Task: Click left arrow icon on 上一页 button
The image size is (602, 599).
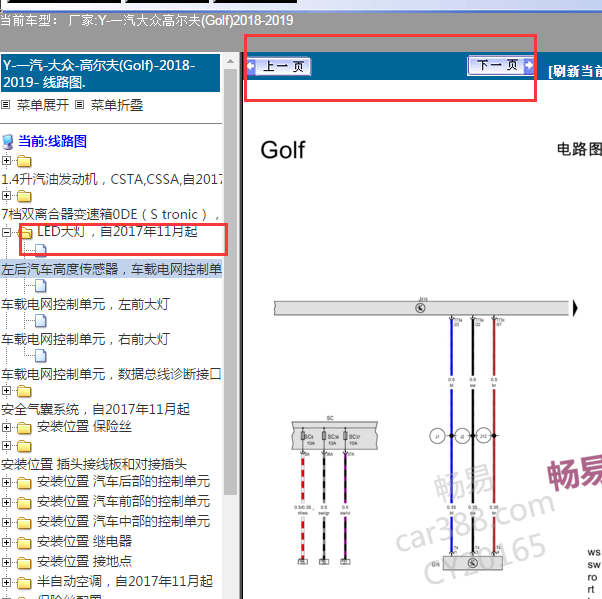Action: click(x=251, y=66)
